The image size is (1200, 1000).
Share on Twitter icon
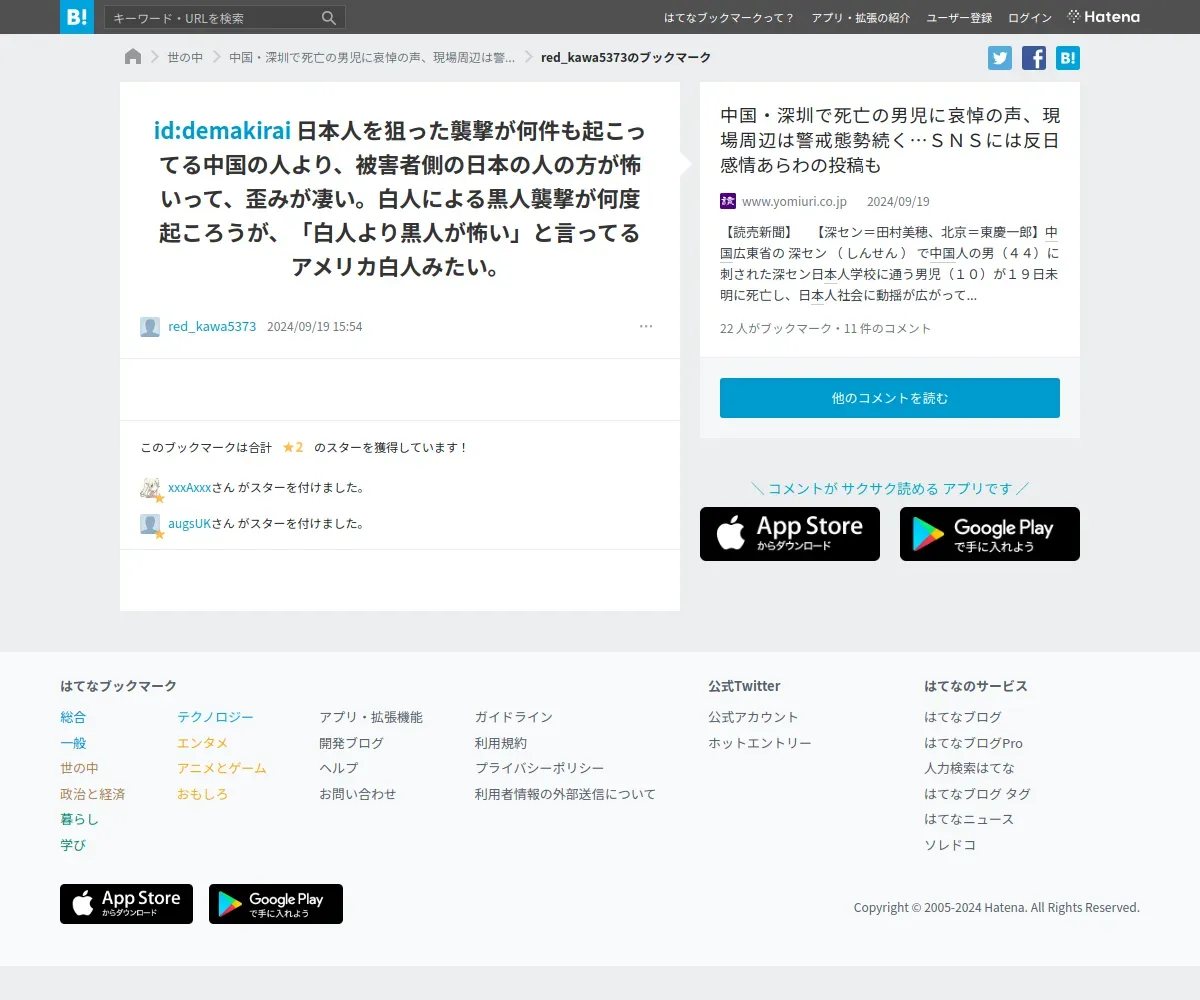(1000, 58)
